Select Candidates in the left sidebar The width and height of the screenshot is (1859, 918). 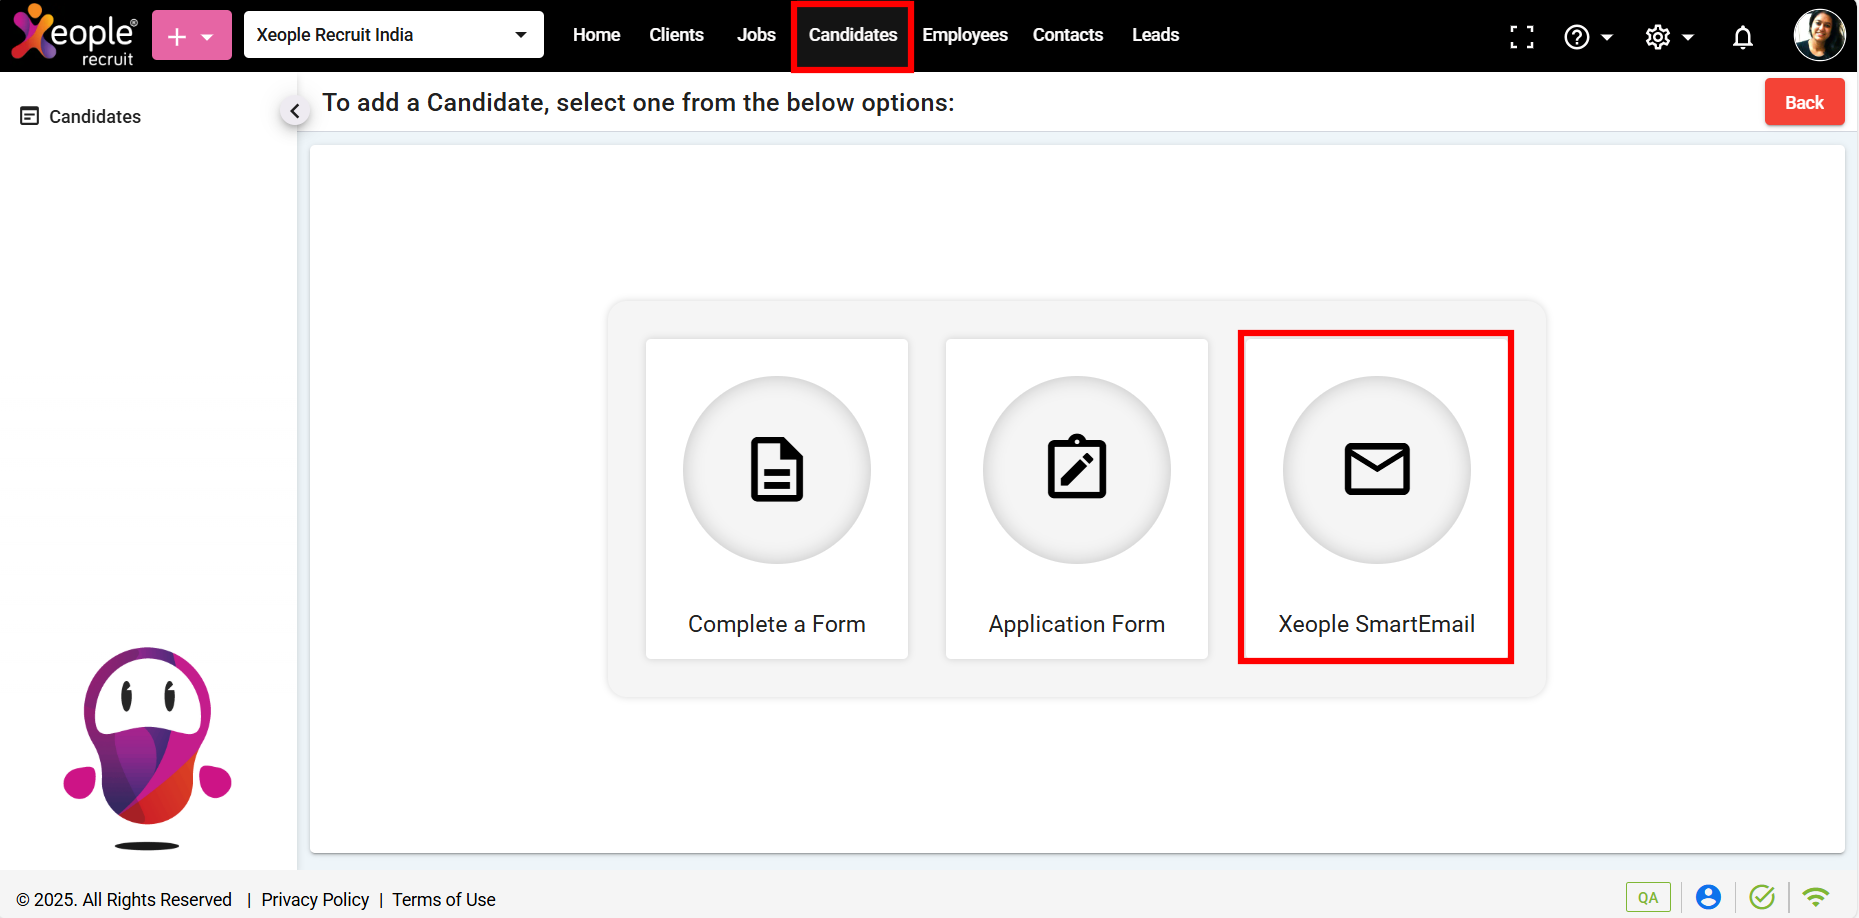[95, 117]
